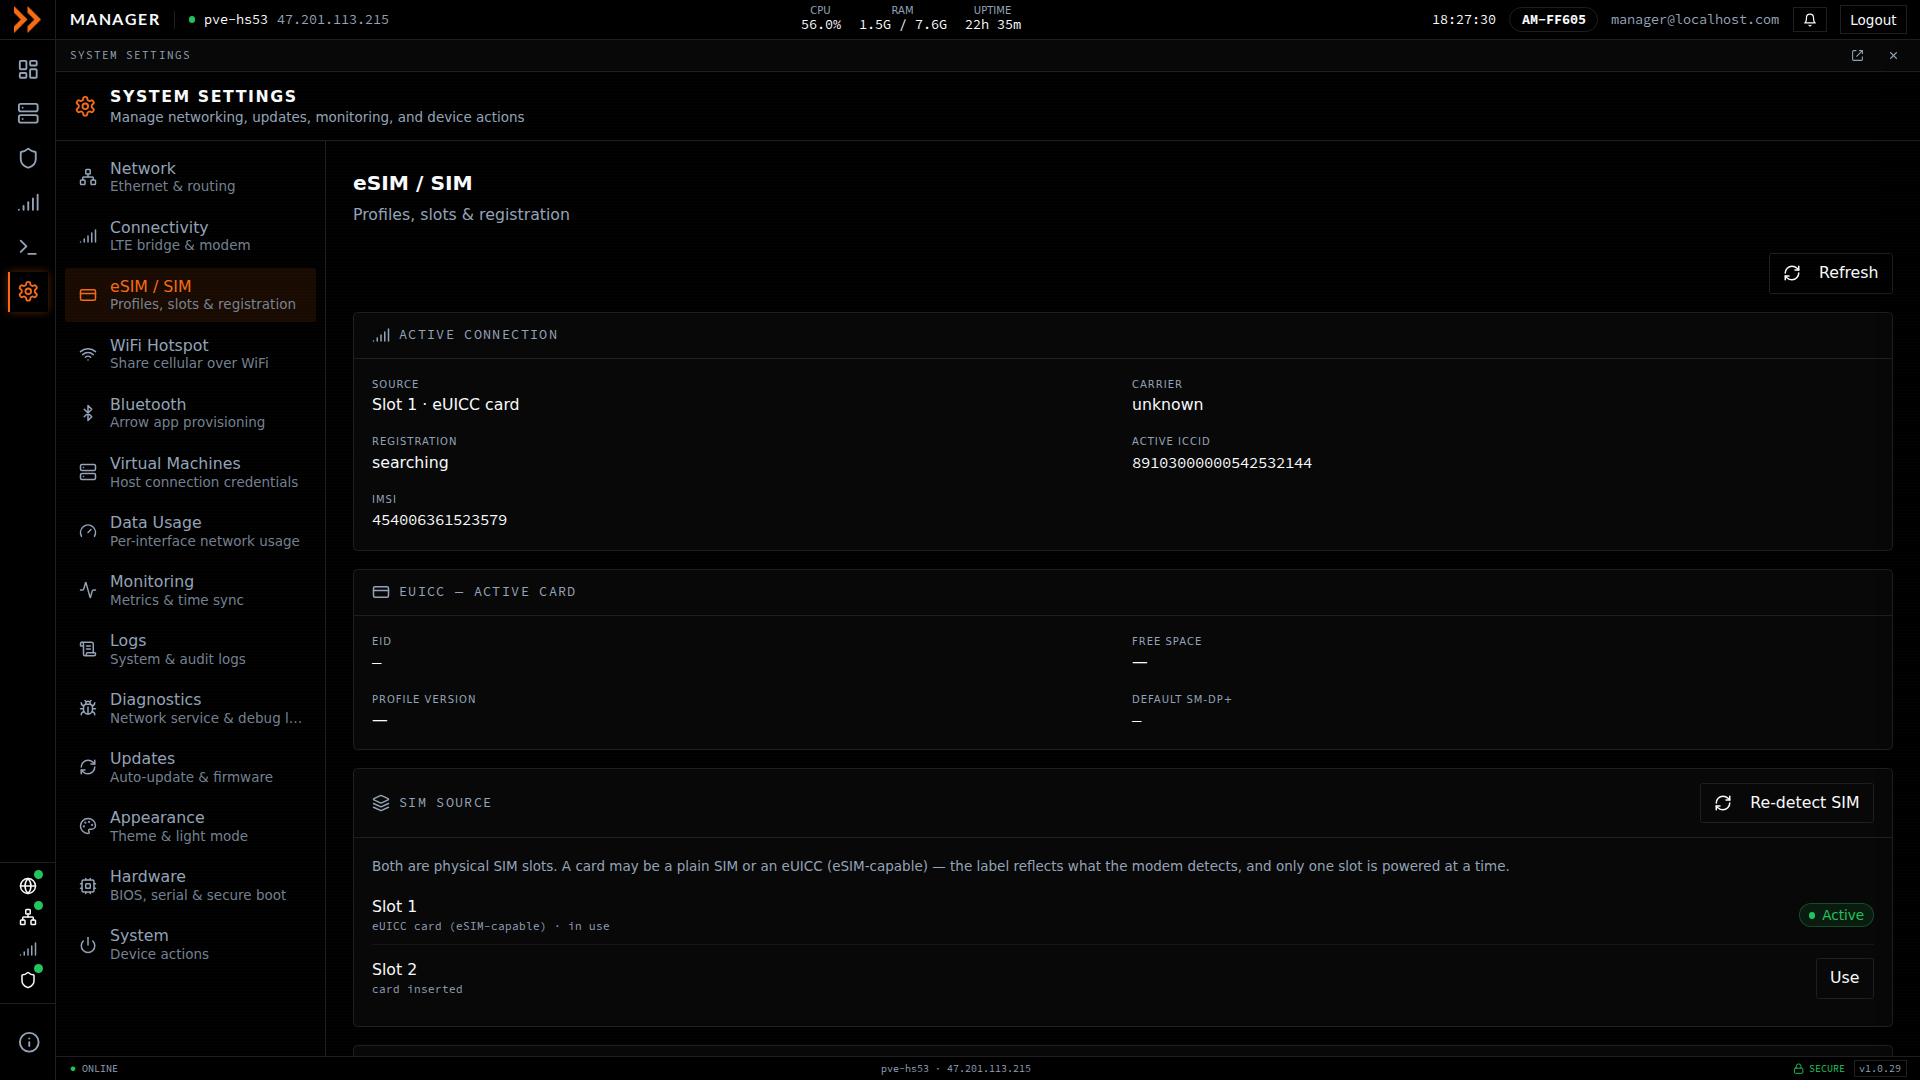Open the servers icon in left rail
Image resolution: width=1920 pixels, height=1080 pixels.
click(x=28, y=114)
